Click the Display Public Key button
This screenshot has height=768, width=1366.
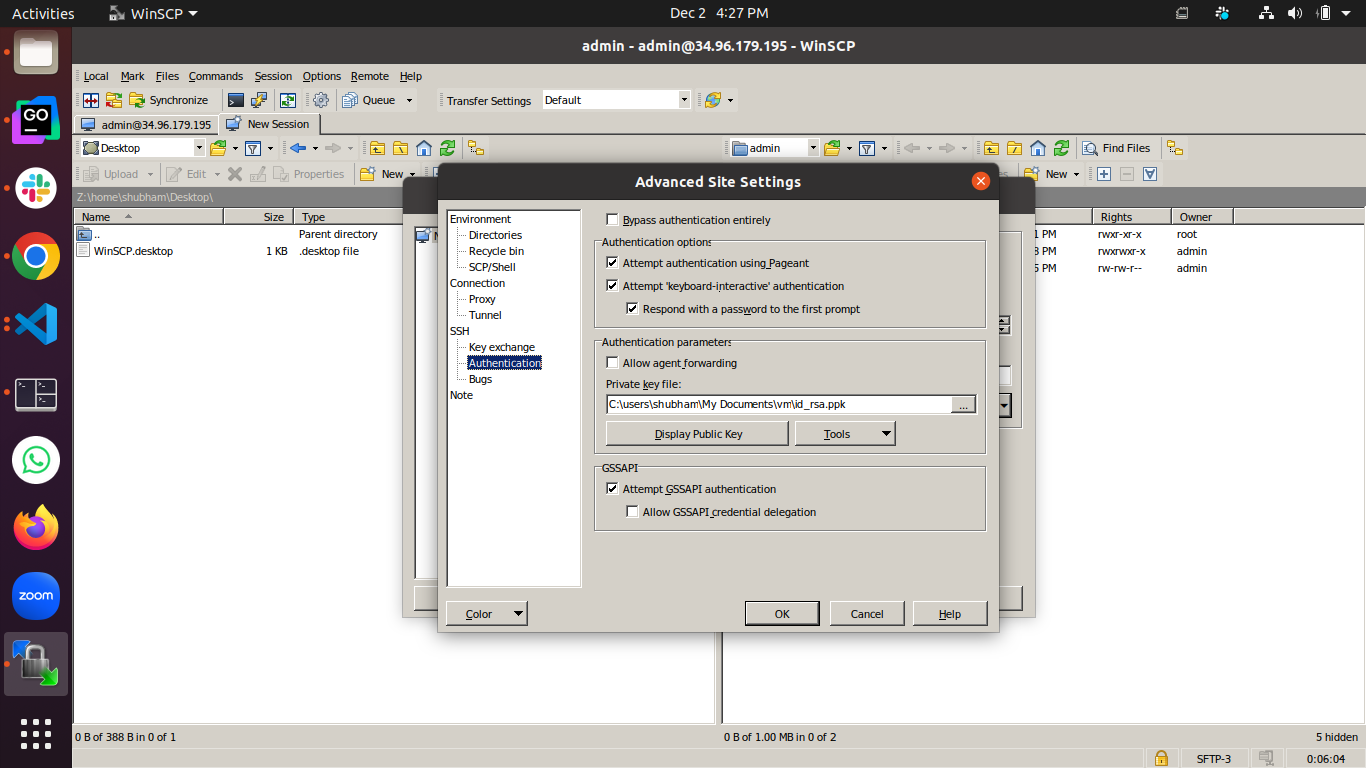[698, 434]
